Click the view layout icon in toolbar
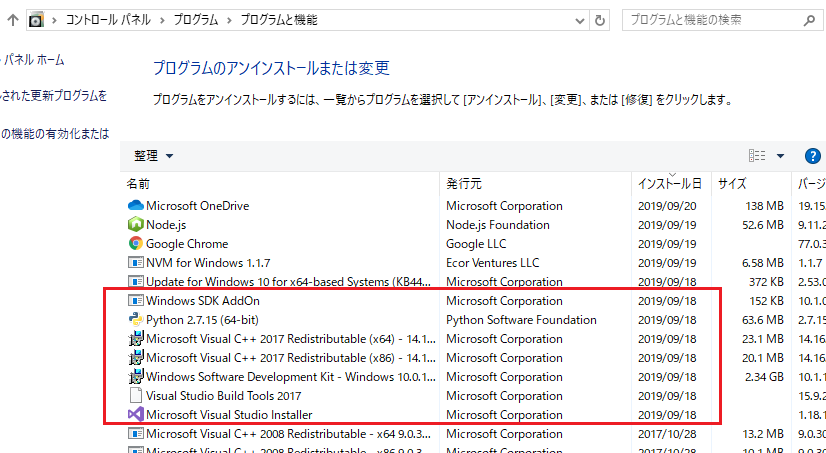826x453 pixels. 757,156
